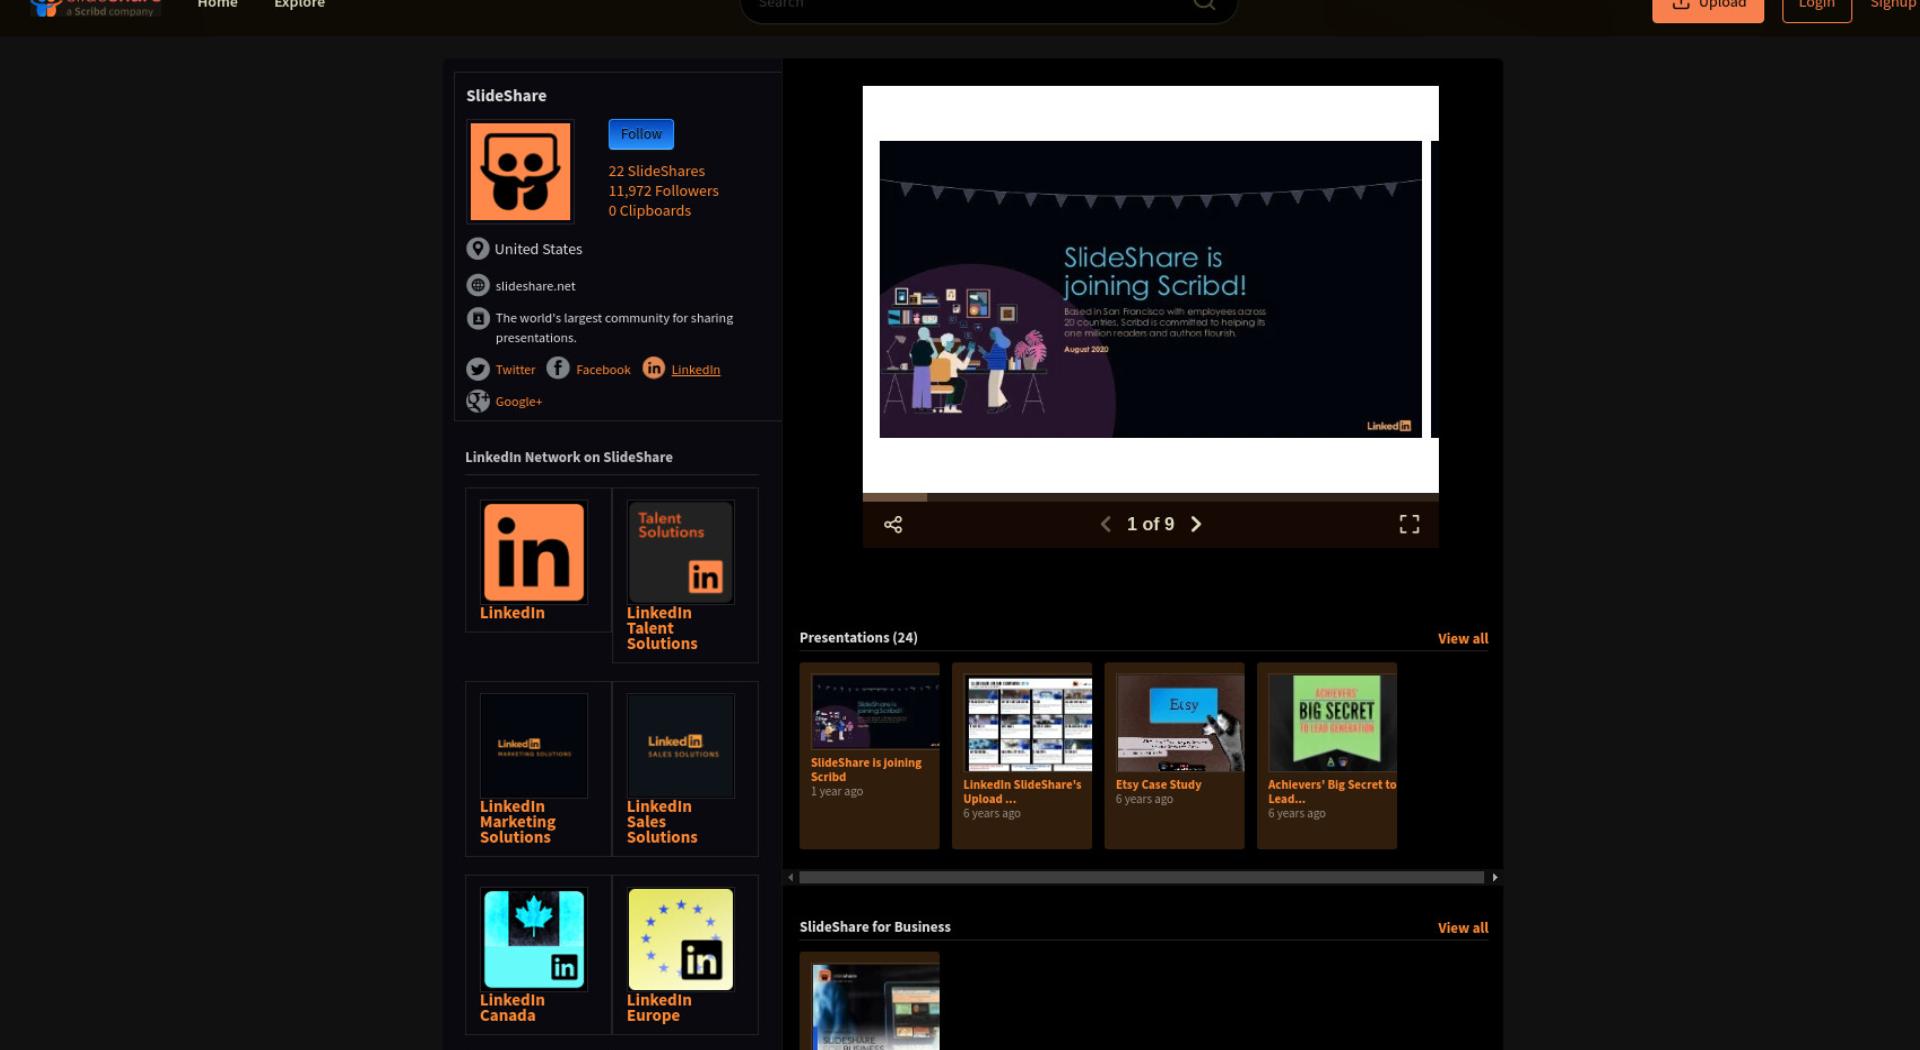
Task: Click the search magnifier icon
Action: (x=1204, y=4)
